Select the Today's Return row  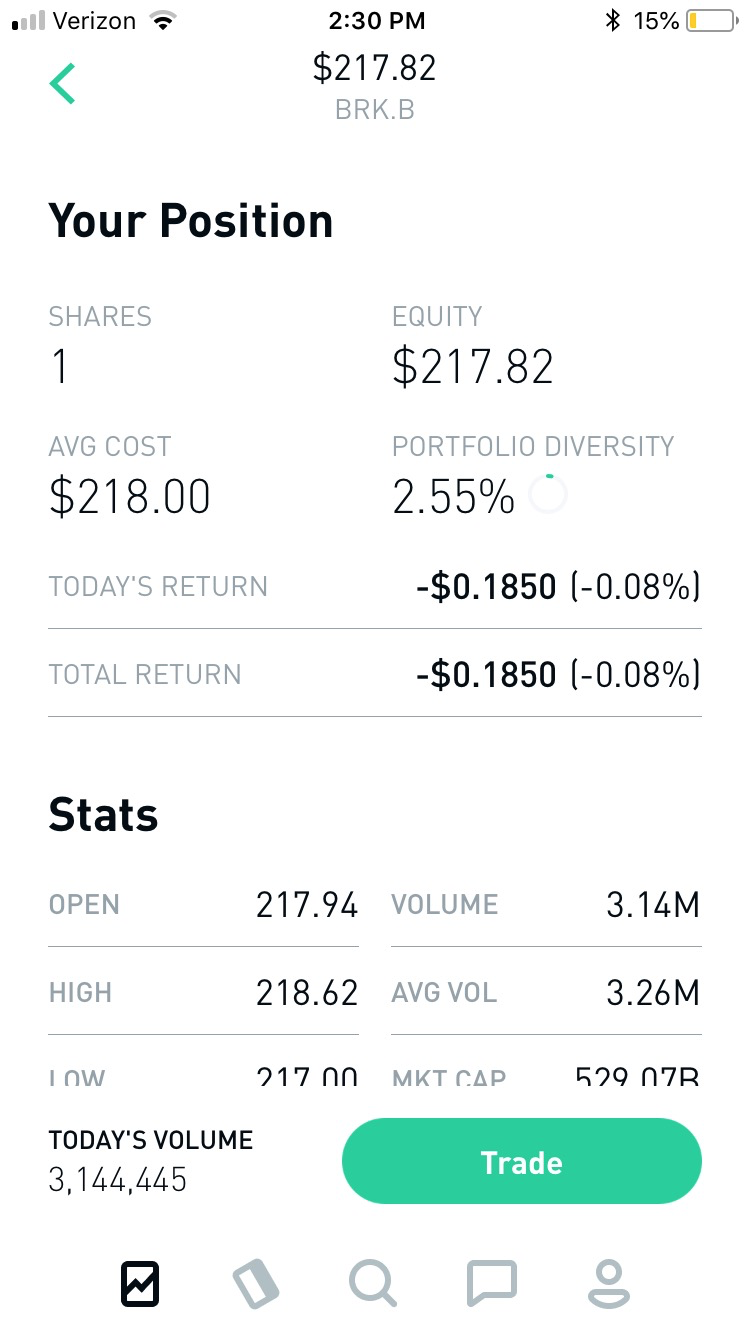click(375, 586)
